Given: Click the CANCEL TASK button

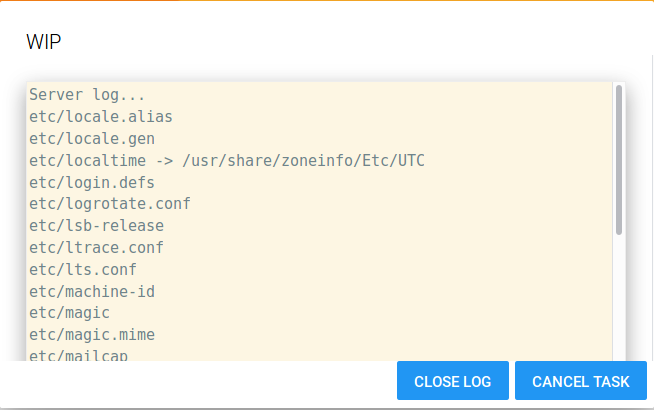Looking at the screenshot, I should click(x=580, y=381).
